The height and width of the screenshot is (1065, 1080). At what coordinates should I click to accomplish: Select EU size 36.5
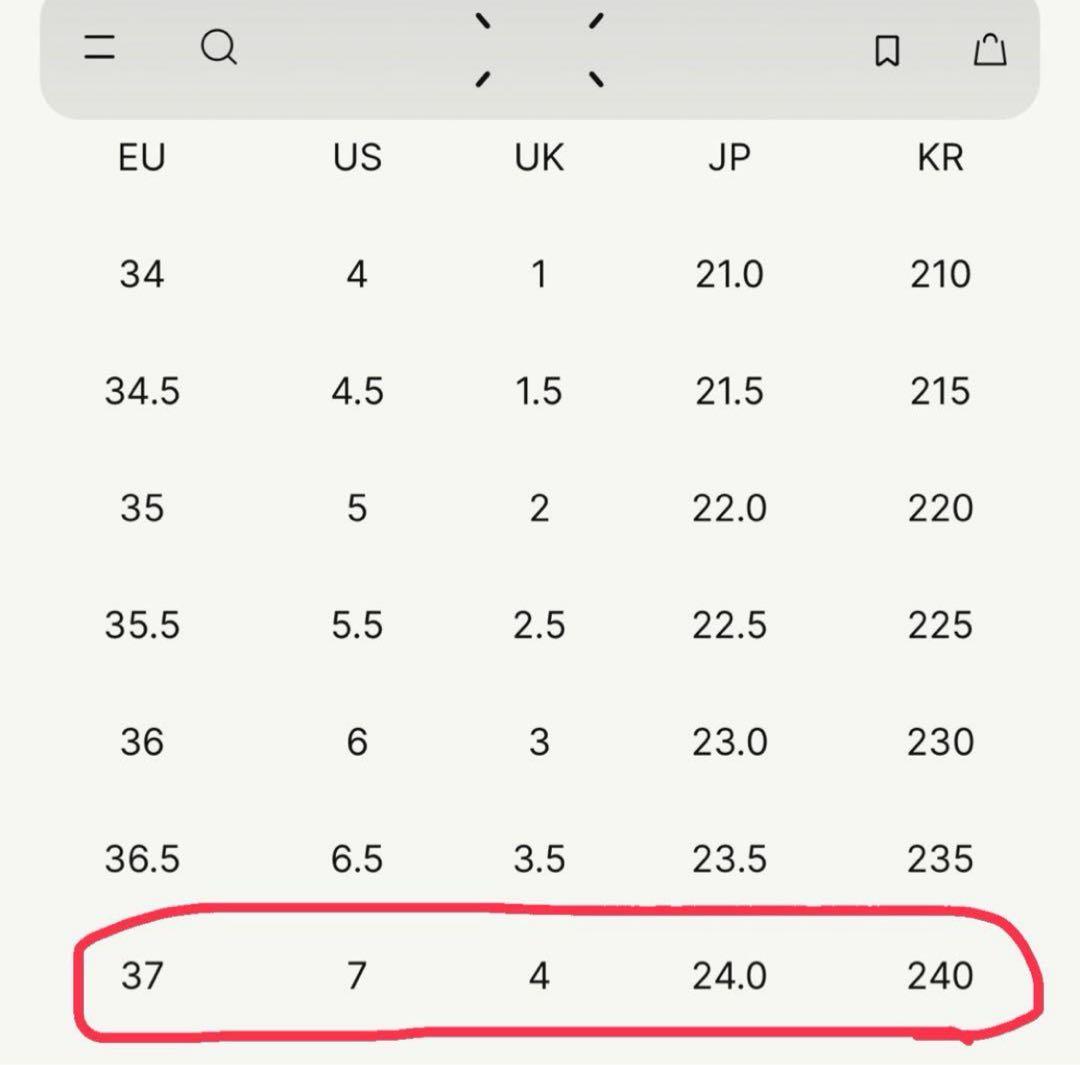[142, 858]
